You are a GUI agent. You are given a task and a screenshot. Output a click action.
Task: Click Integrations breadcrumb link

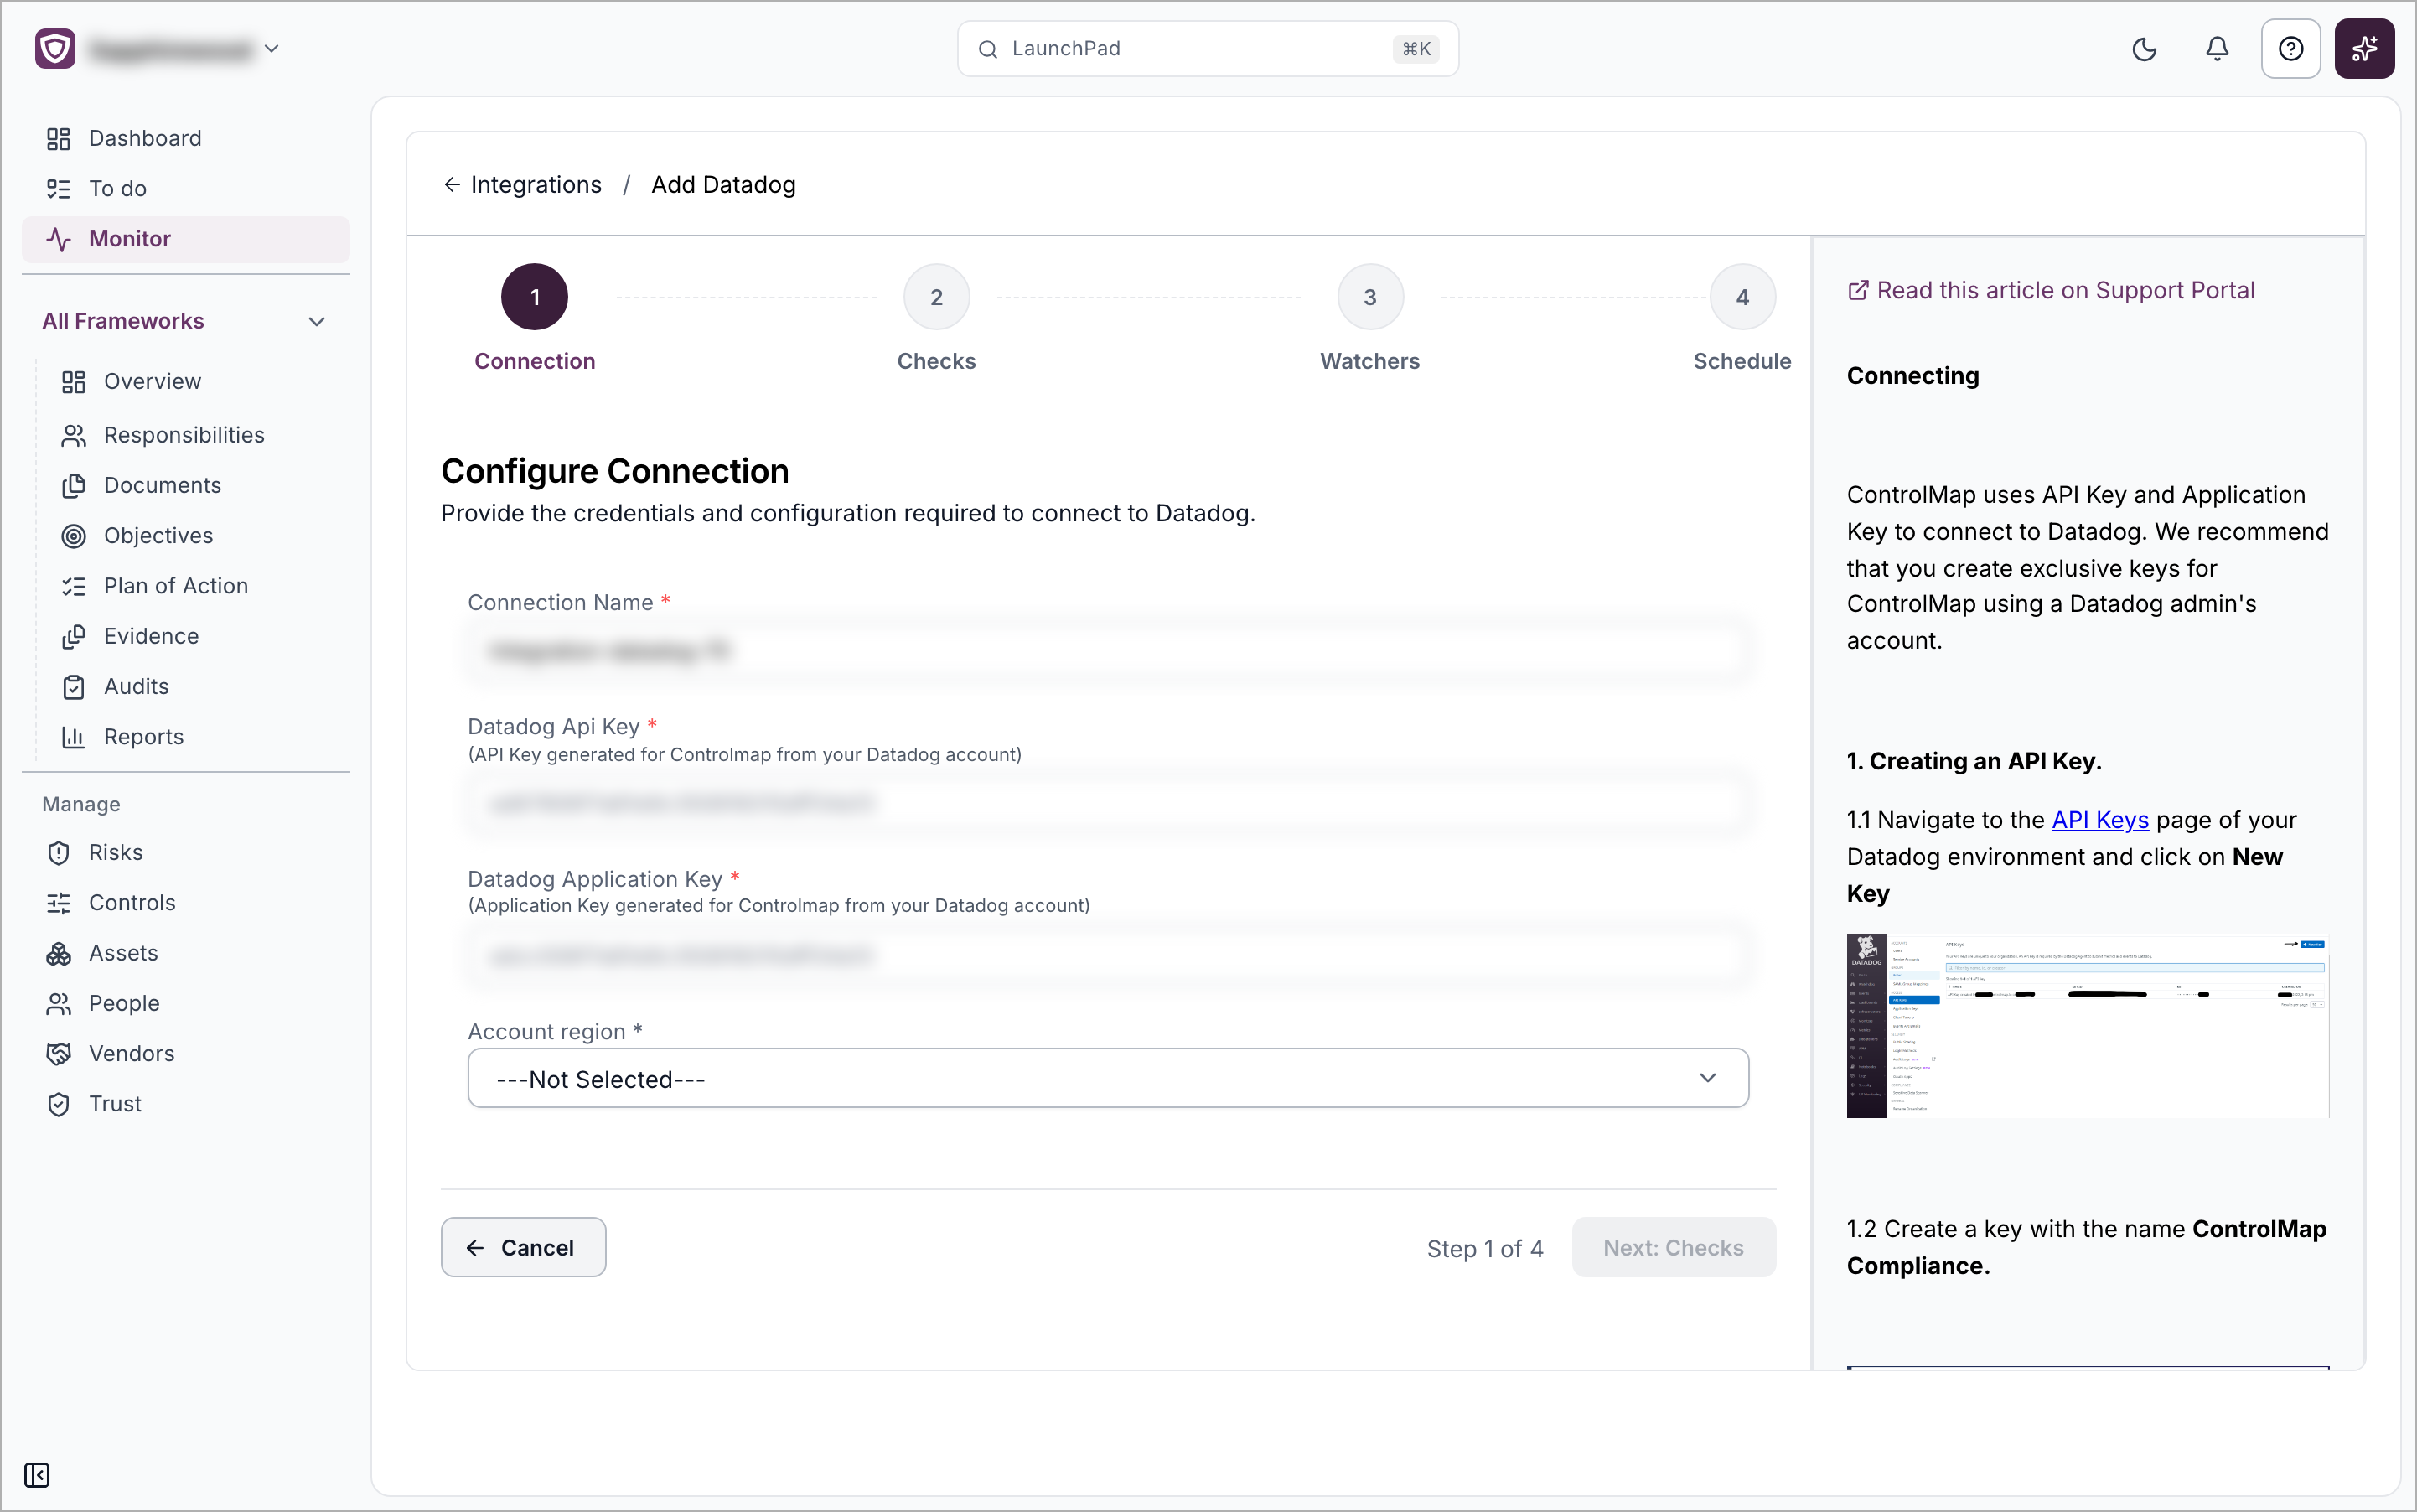(x=536, y=184)
